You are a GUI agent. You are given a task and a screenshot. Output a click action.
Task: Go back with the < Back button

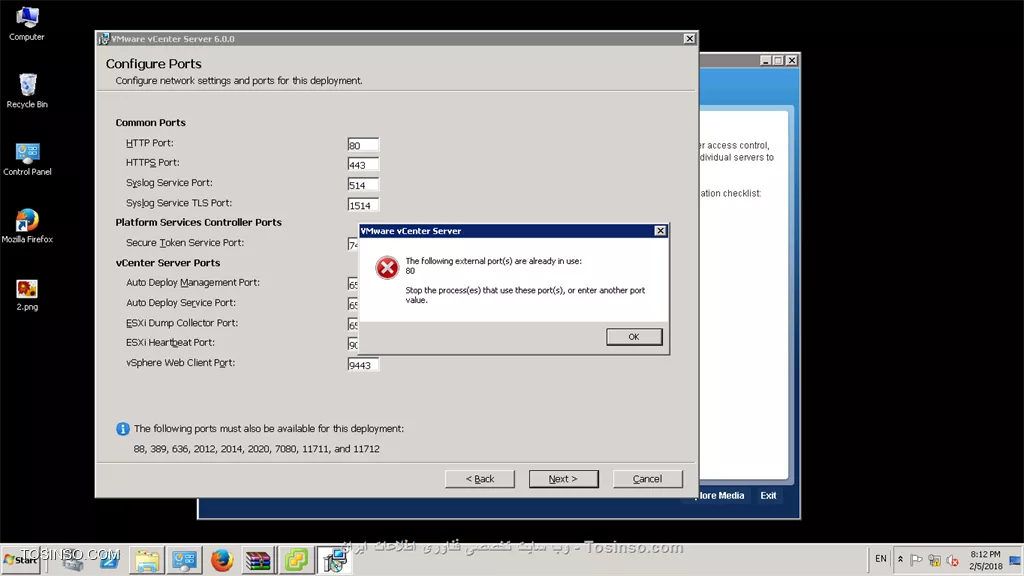[x=480, y=479]
